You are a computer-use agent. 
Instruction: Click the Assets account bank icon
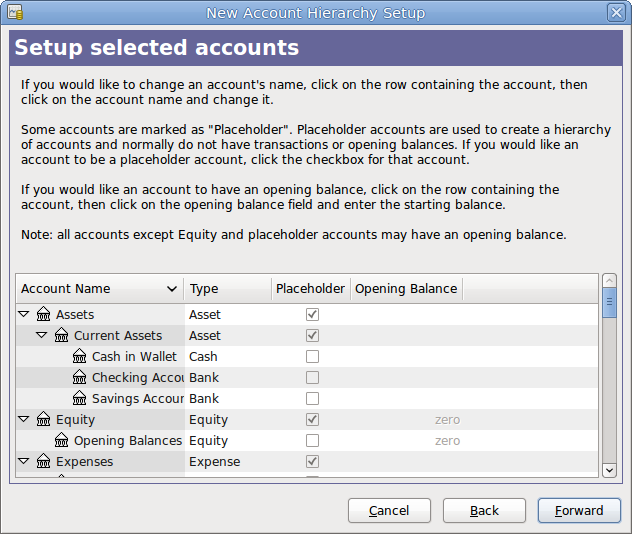[x=43, y=315]
